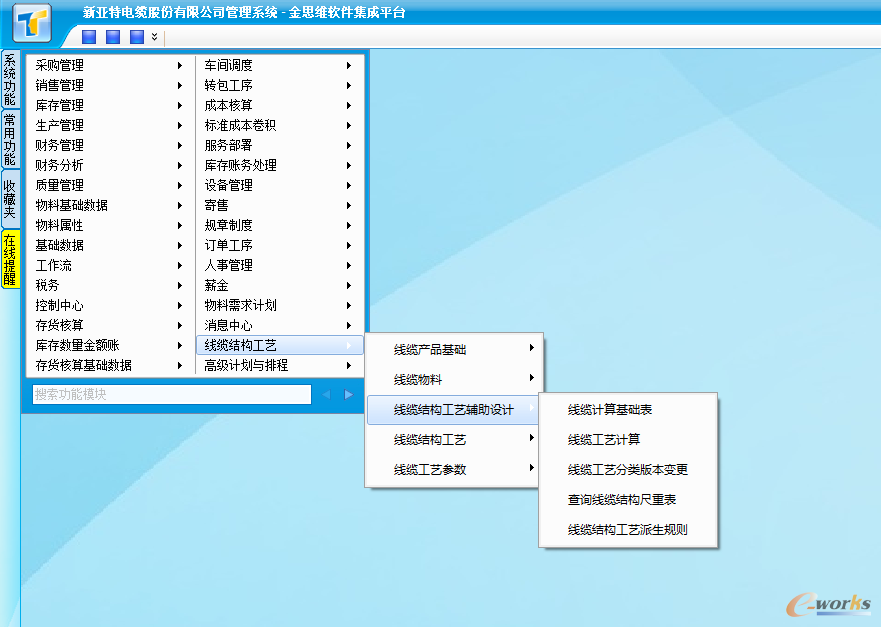Open the 高级计划与排程 menu
The width and height of the screenshot is (881, 627).
280,365
